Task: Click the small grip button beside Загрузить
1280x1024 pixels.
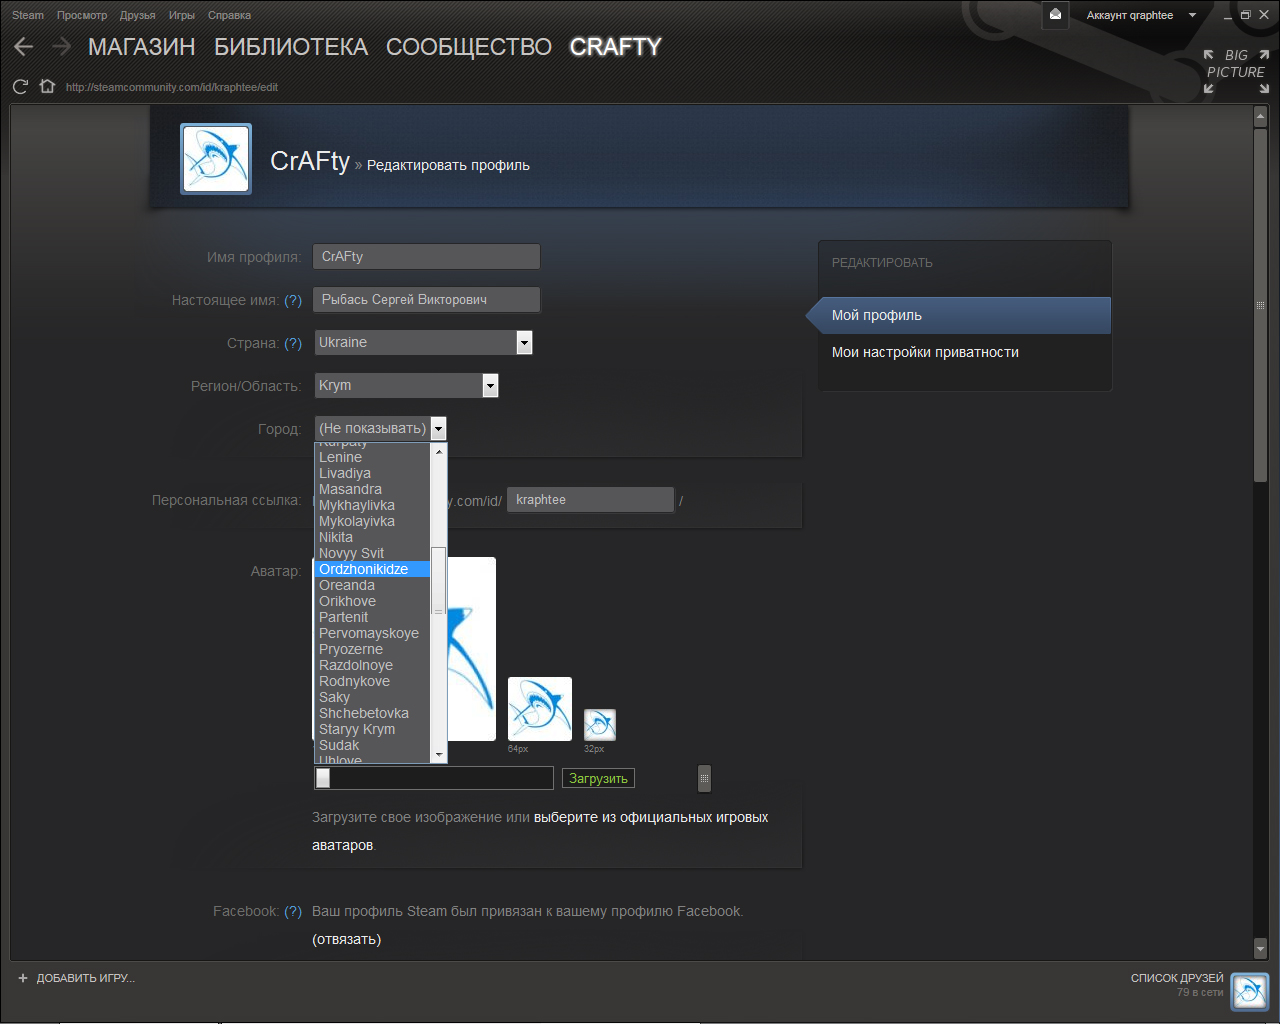Action: click(x=704, y=778)
